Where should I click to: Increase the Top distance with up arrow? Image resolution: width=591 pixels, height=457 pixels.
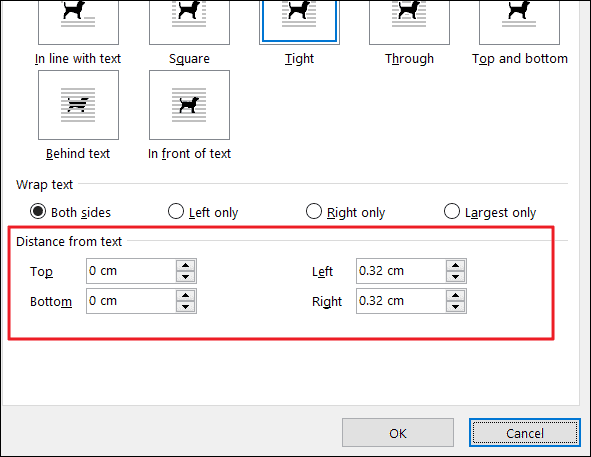click(185, 265)
